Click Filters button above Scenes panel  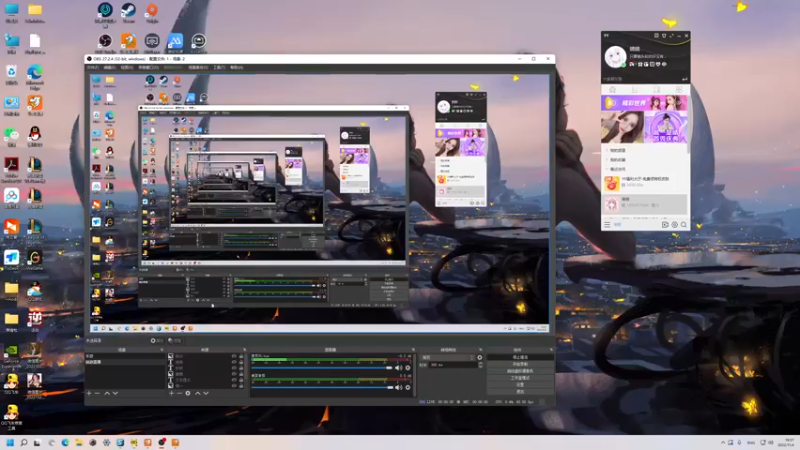[x=175, y=340]
